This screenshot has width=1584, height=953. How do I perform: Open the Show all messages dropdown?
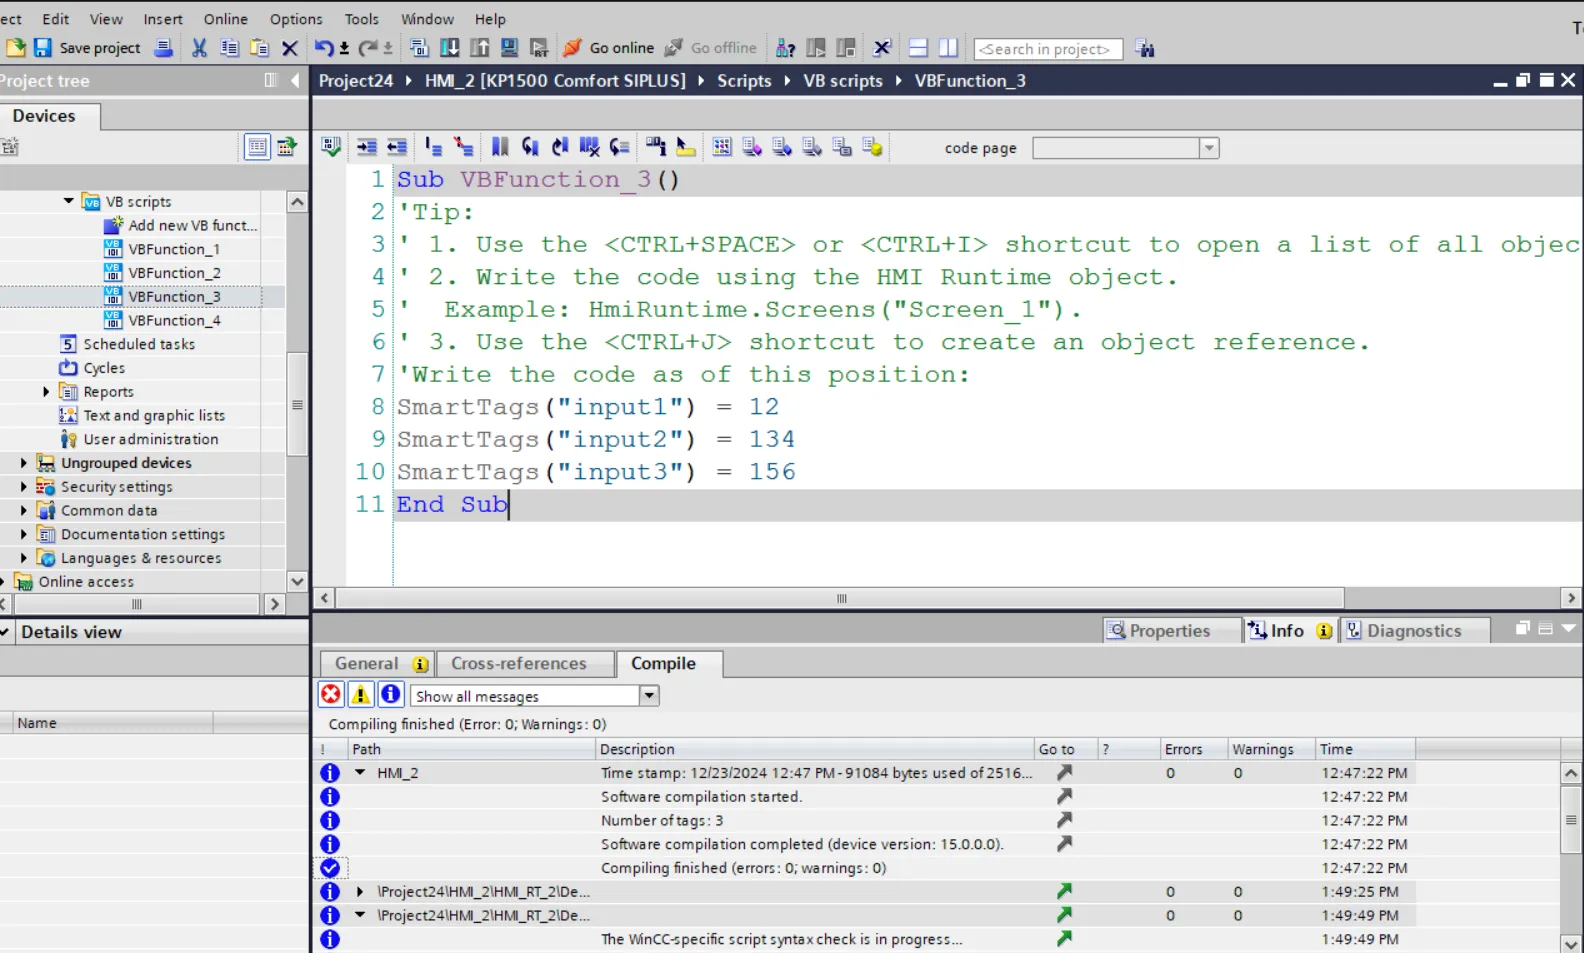point(649,696)
